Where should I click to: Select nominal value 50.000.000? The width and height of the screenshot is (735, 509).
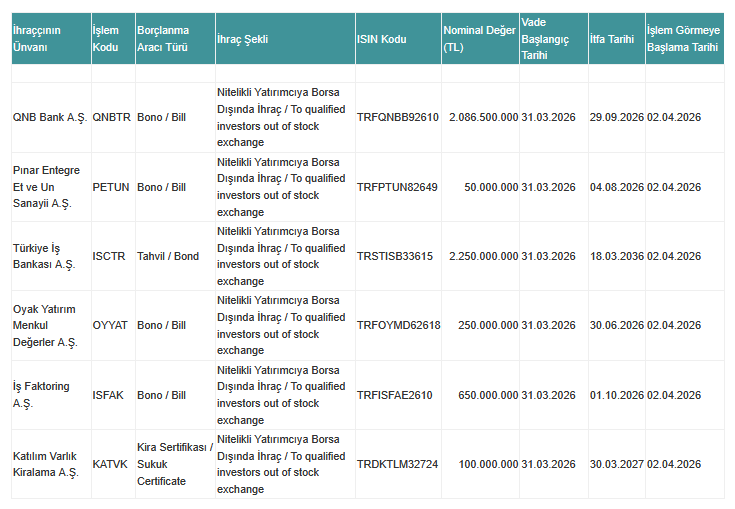pyautogui.click(x=491, y=187)
